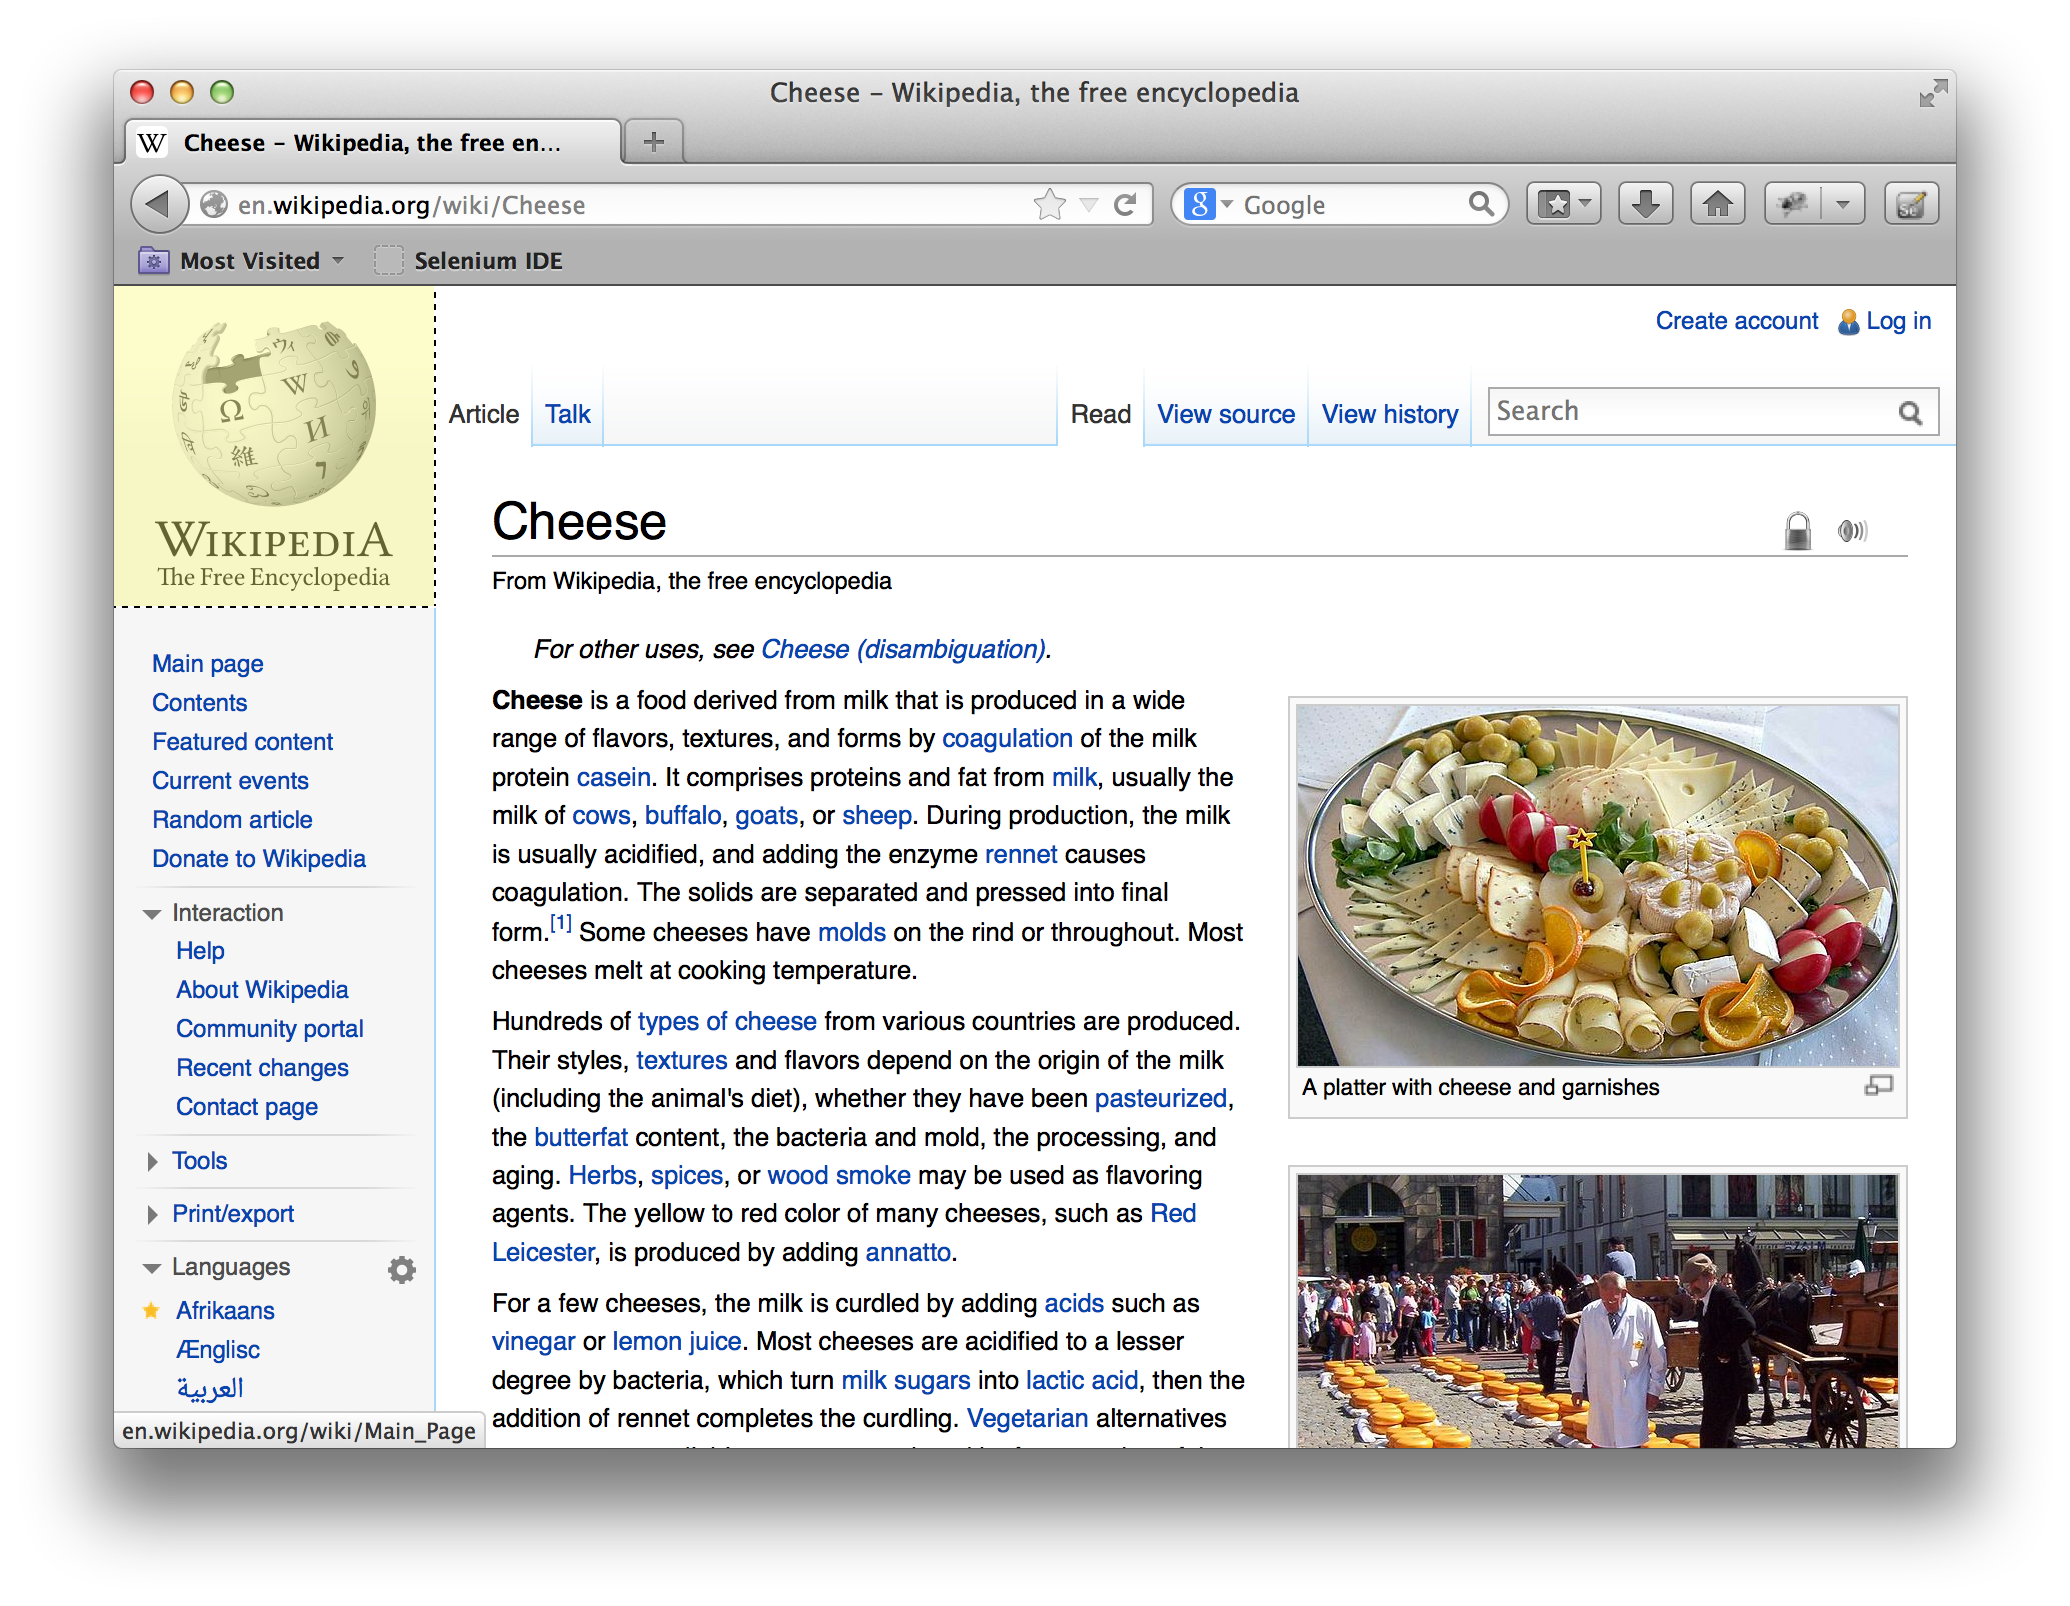Viewport: 2070px width, 1606px height.
Task: Open the View source tab
Action: click(1226, 414)
